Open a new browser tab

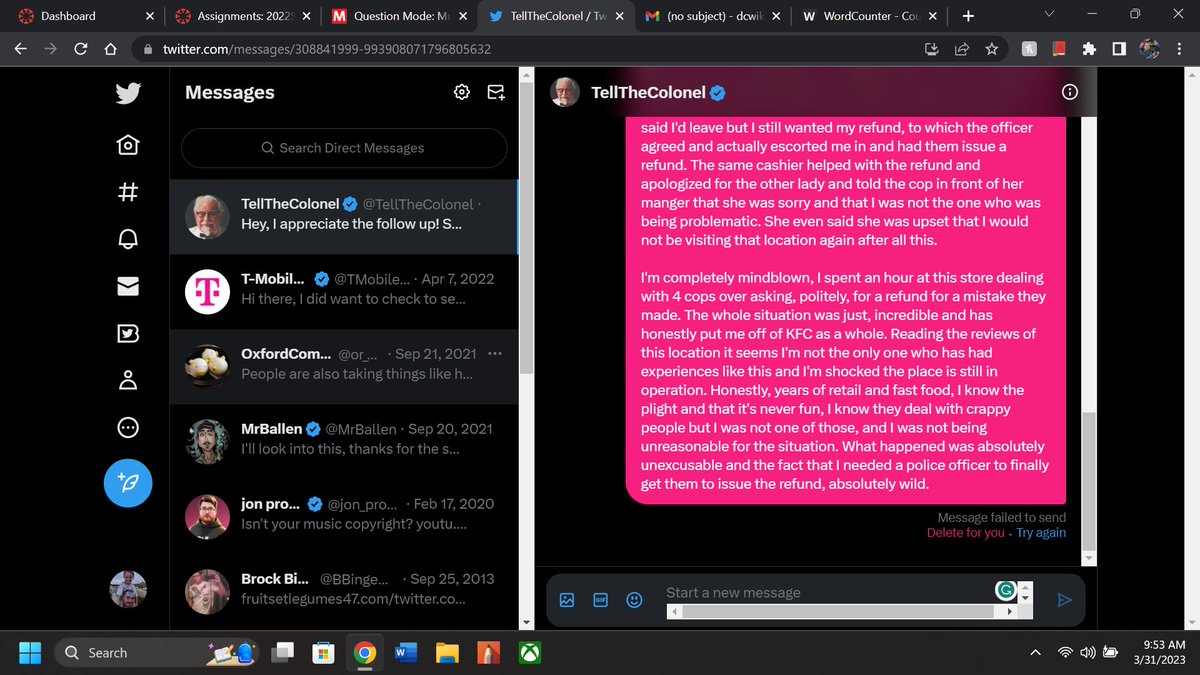[967, 16]
